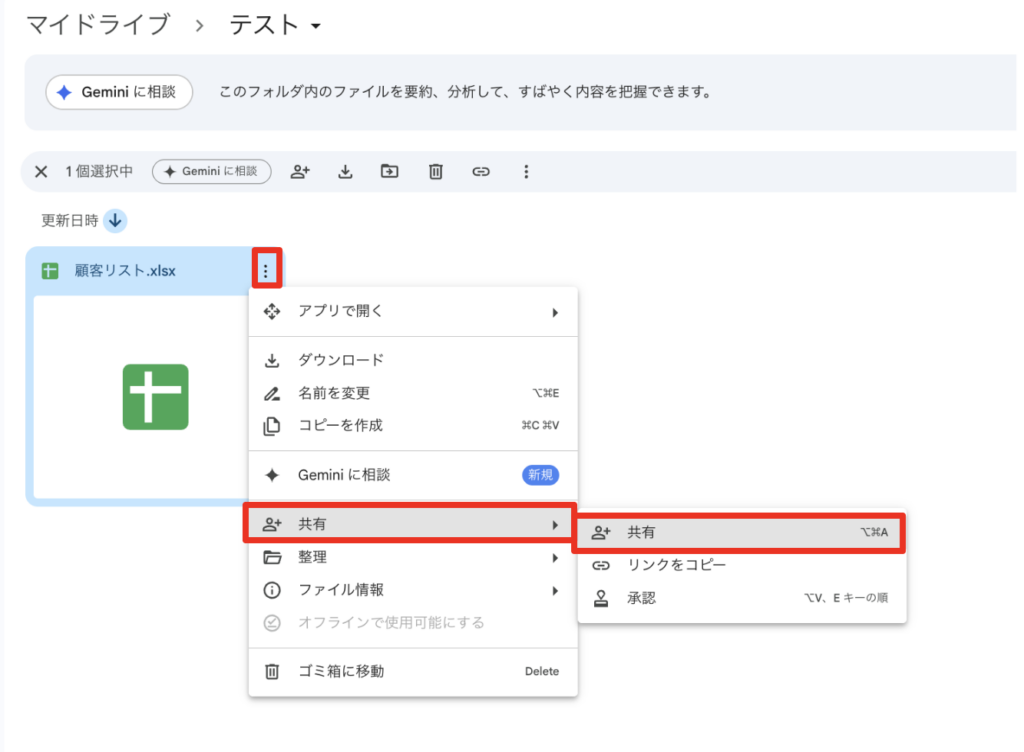Screen dimensions: 1024x752
Task: Open 整理 entry in context menu
Action: click(413, 557)
